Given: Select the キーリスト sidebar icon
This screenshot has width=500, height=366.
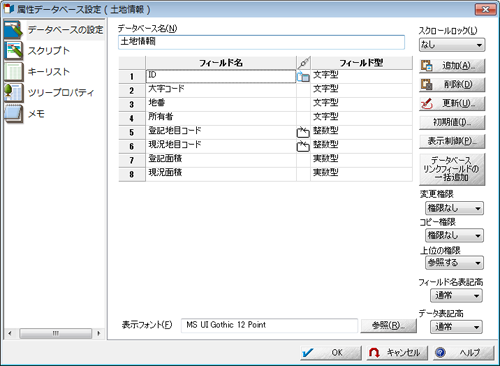Looking at the screenshot, I should 13,72.
